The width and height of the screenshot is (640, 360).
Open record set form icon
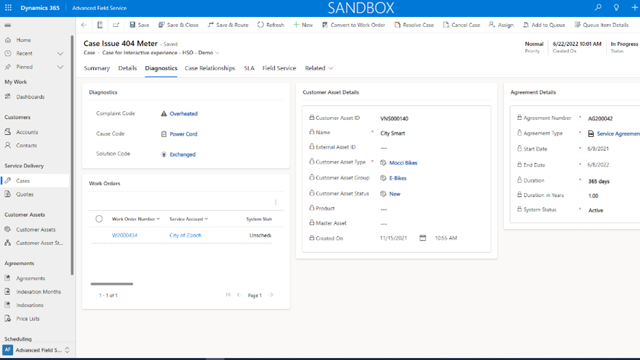point(100,25)
